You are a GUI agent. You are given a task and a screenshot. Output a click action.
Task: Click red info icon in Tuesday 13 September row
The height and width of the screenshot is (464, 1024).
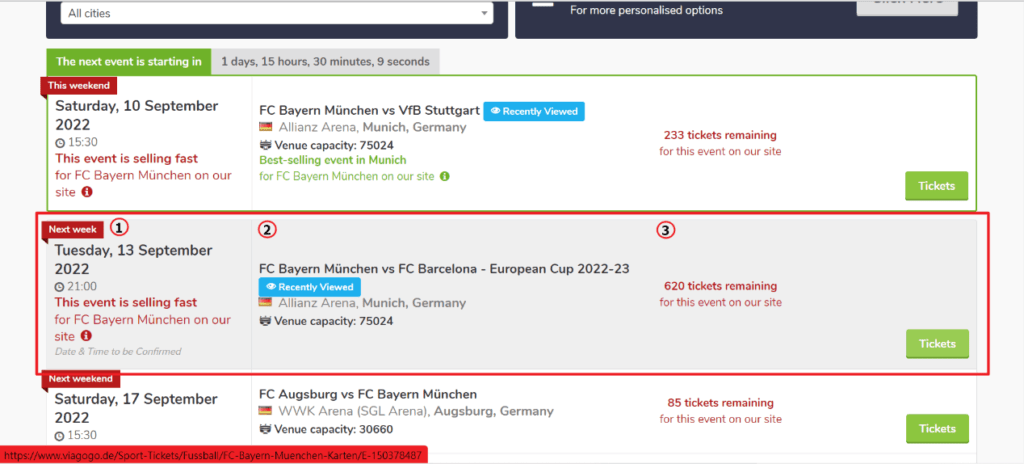[86, 336]
